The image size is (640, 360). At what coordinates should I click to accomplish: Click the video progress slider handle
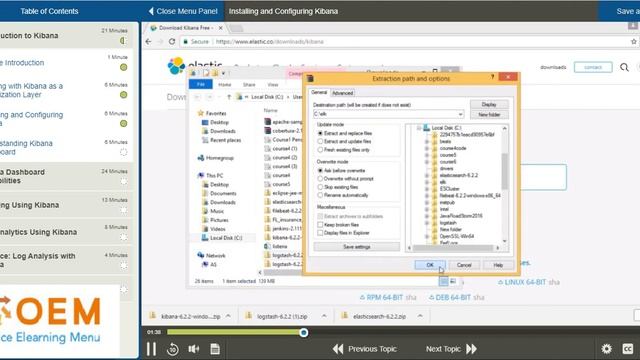tap(303, 333)
